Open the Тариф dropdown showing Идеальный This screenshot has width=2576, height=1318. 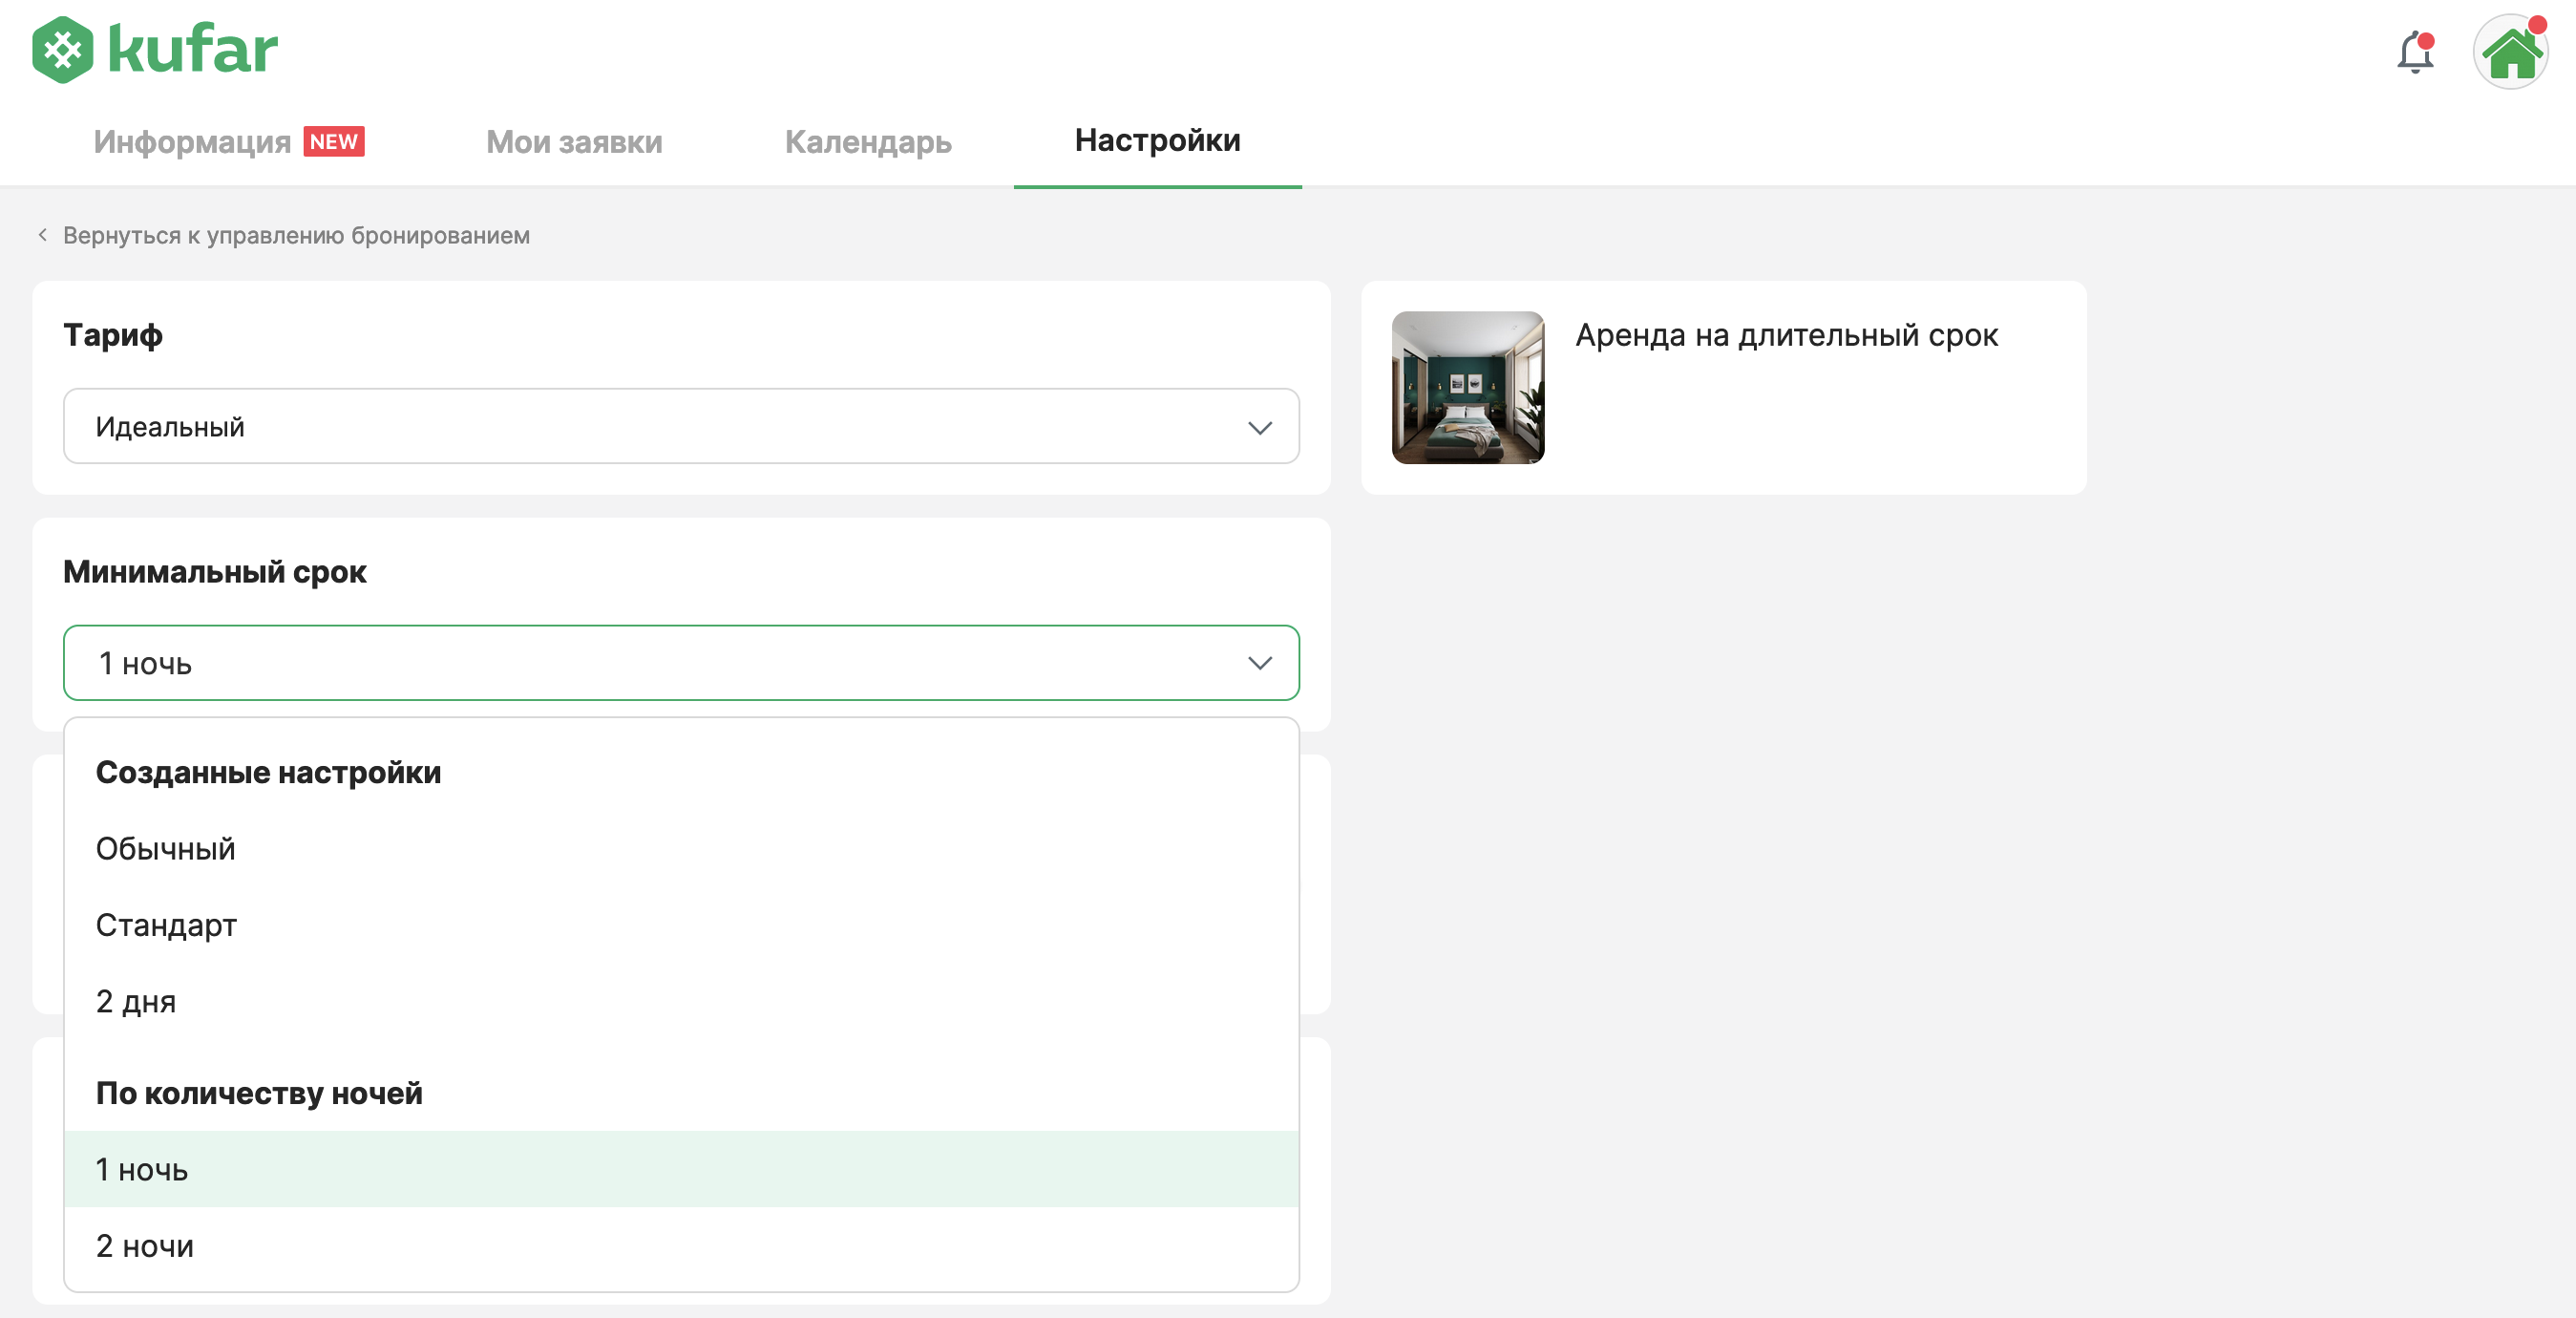(x=681, y=426)
